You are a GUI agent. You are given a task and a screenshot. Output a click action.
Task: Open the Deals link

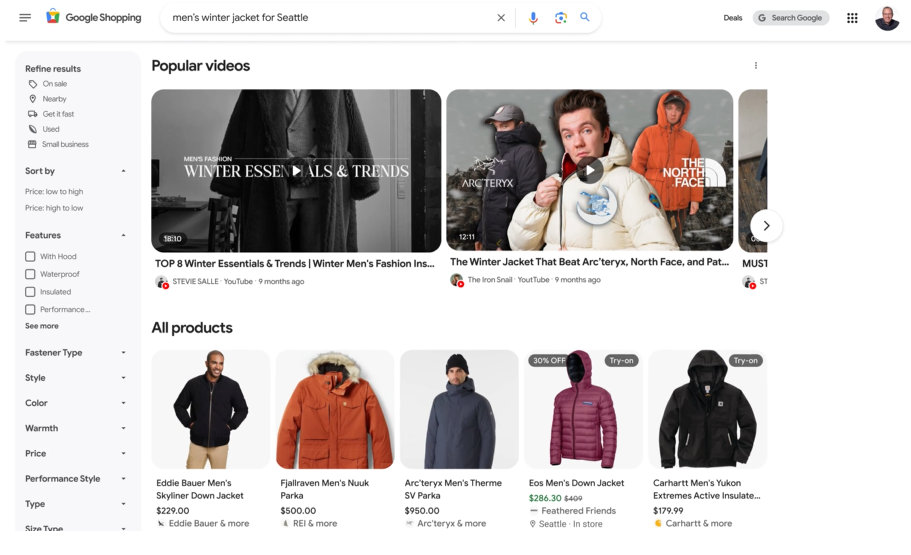[x=733, y=18]
